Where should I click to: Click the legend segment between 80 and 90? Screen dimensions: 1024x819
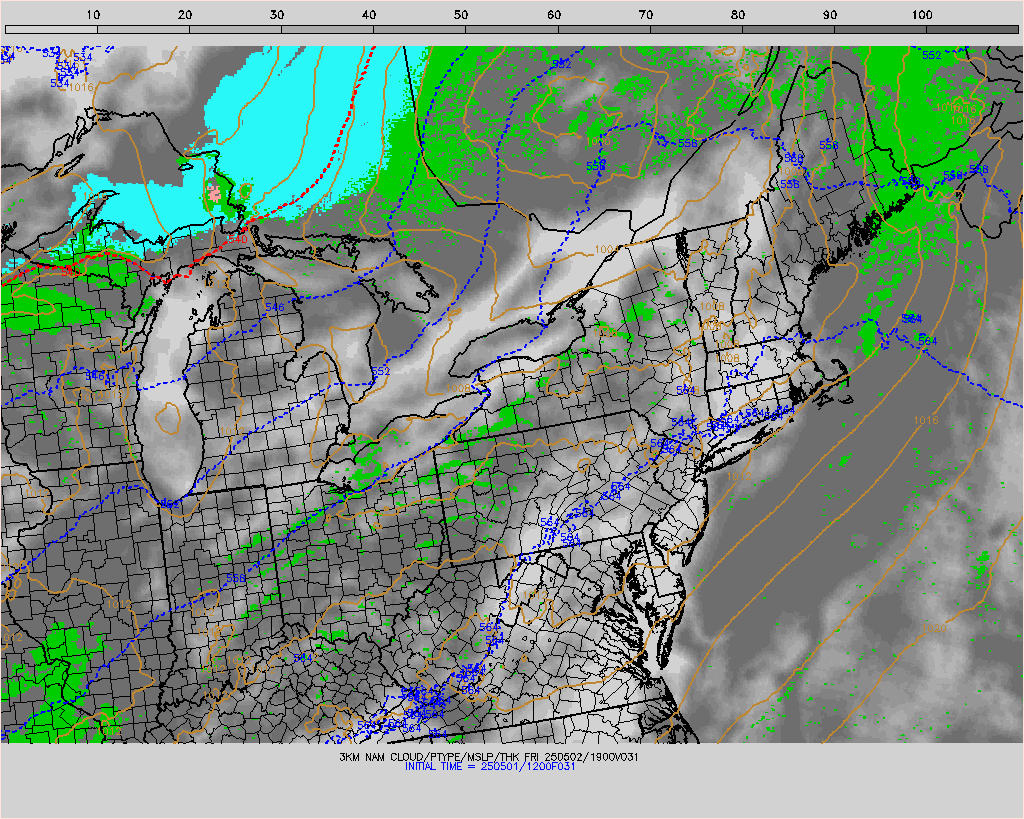point(788,29)
